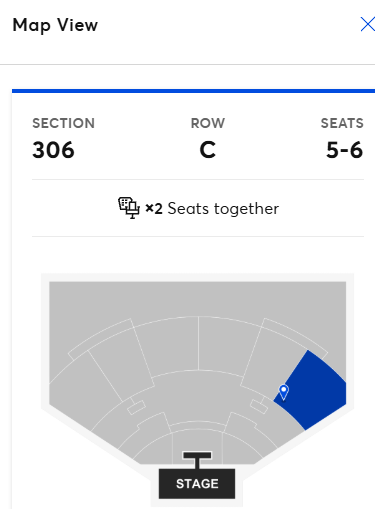Click the small right sound booth rectangle

click(x=259, y=406)
